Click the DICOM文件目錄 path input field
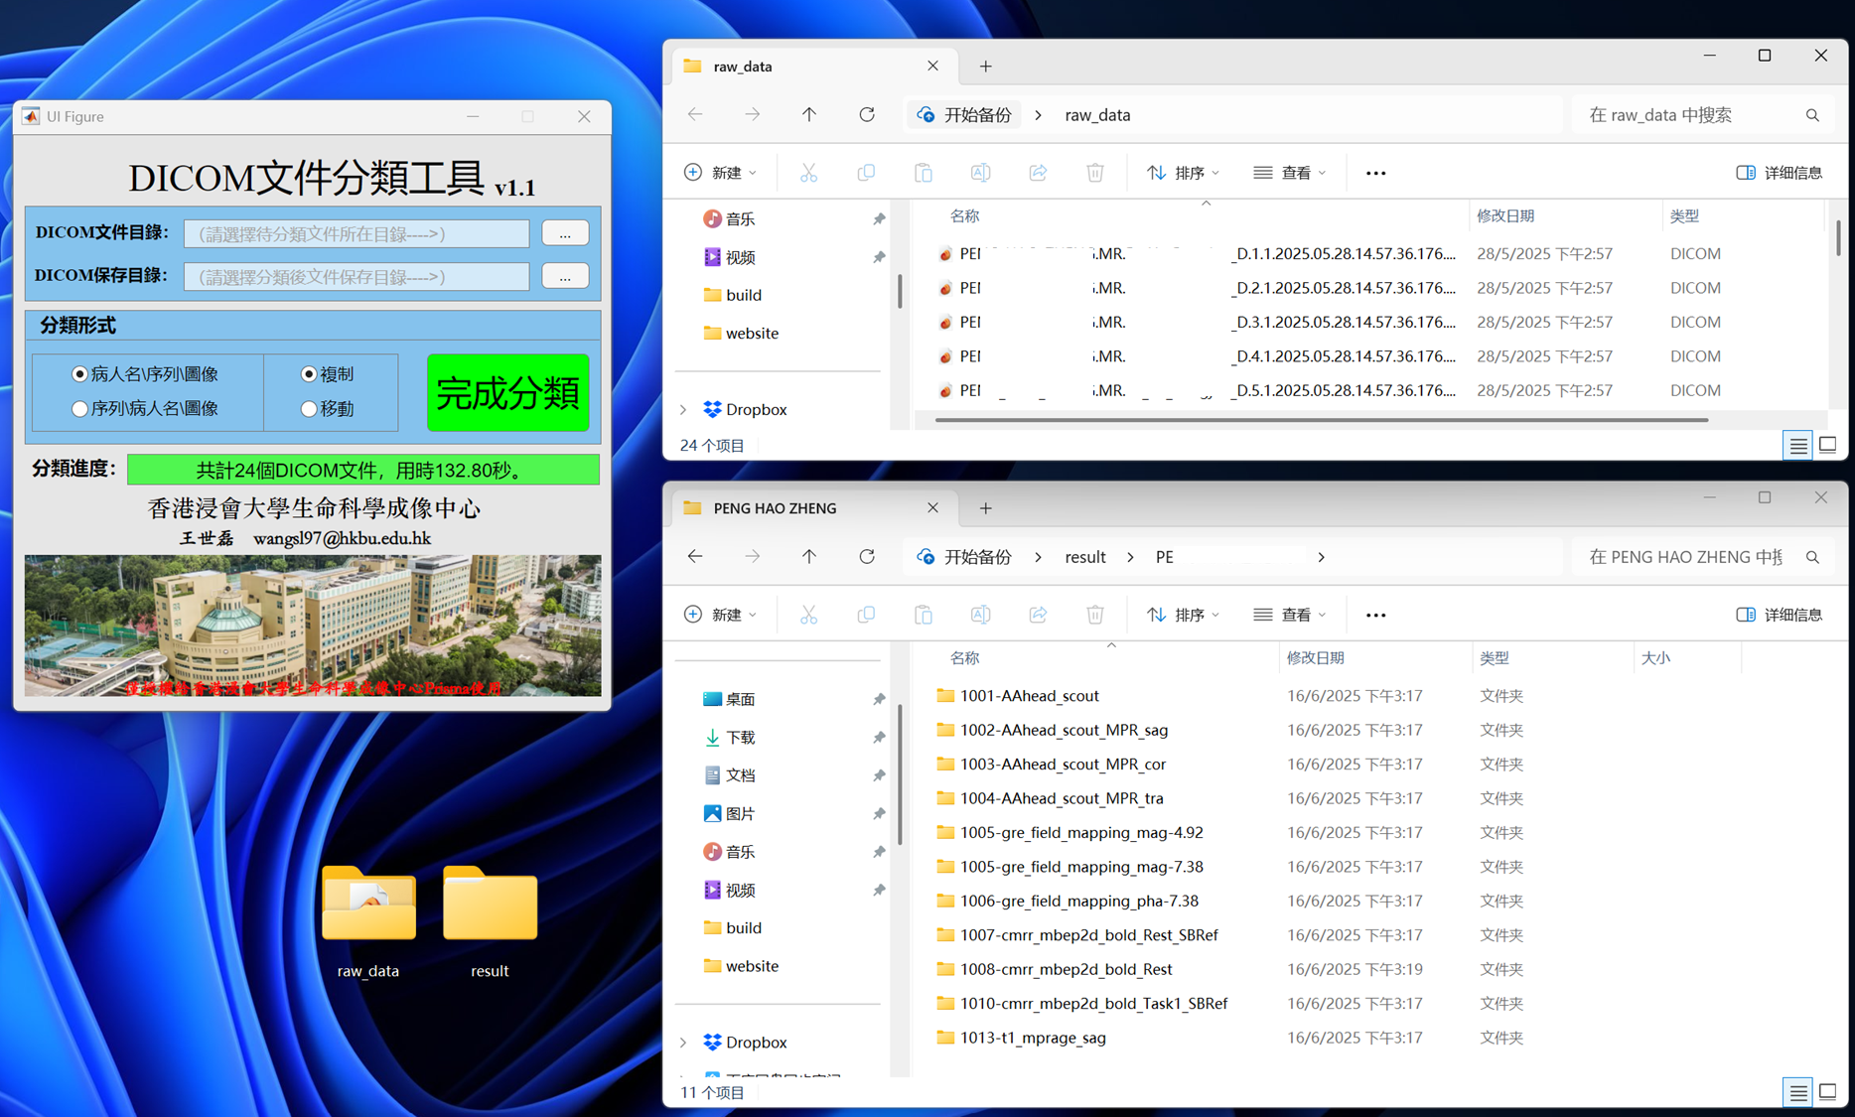This screenshot has width=1855, height=1117. pos(356,233)
